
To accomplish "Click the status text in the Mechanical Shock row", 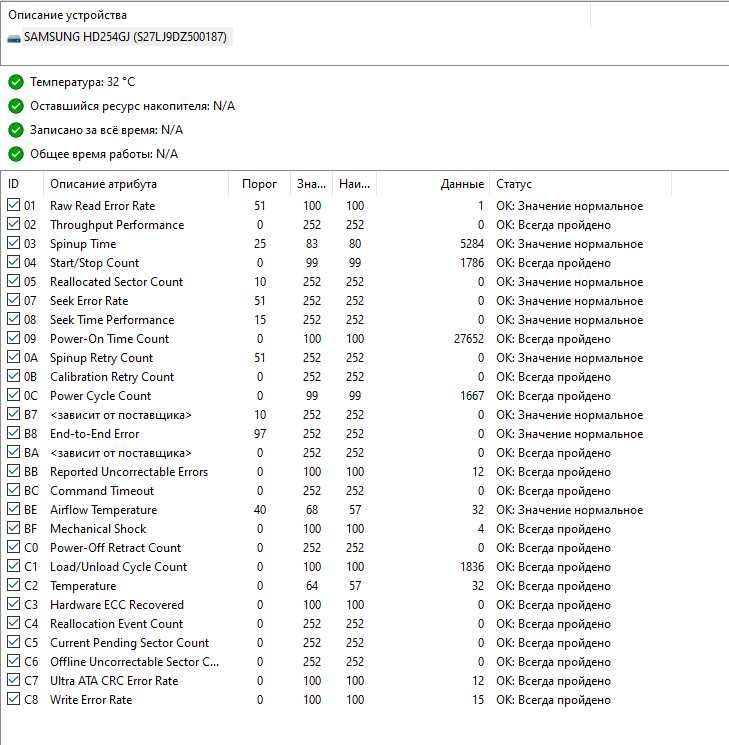I will (x=553, y=529).
